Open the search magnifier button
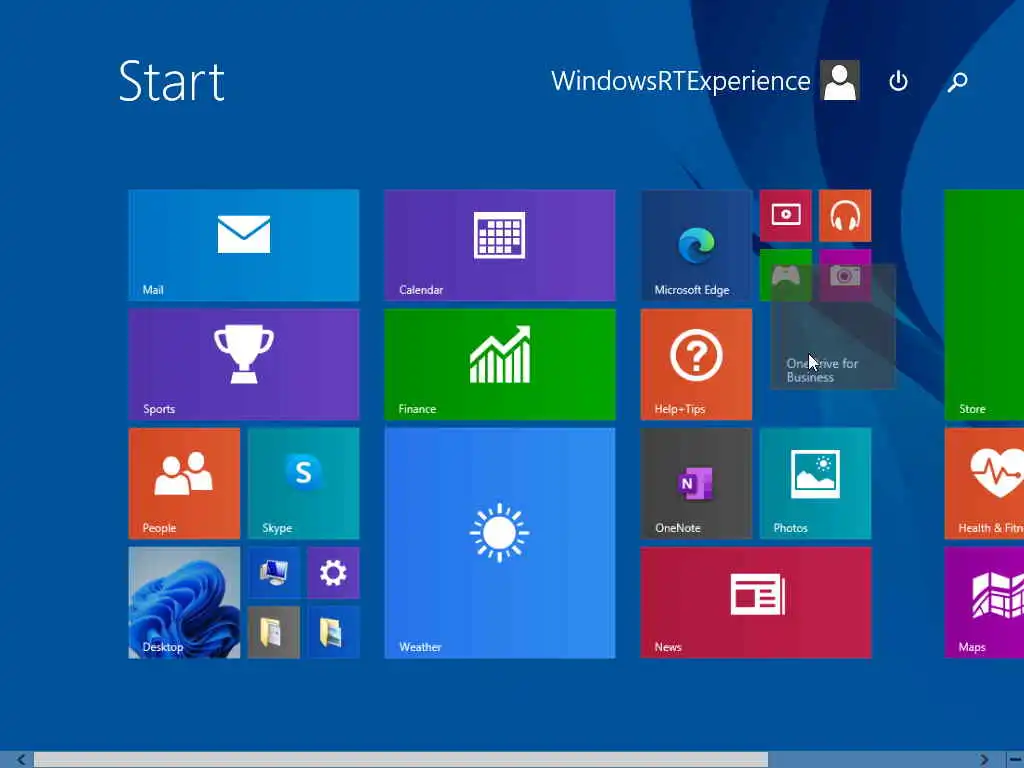The width and height of the screenshot is (1024, 768). (957, 81)
